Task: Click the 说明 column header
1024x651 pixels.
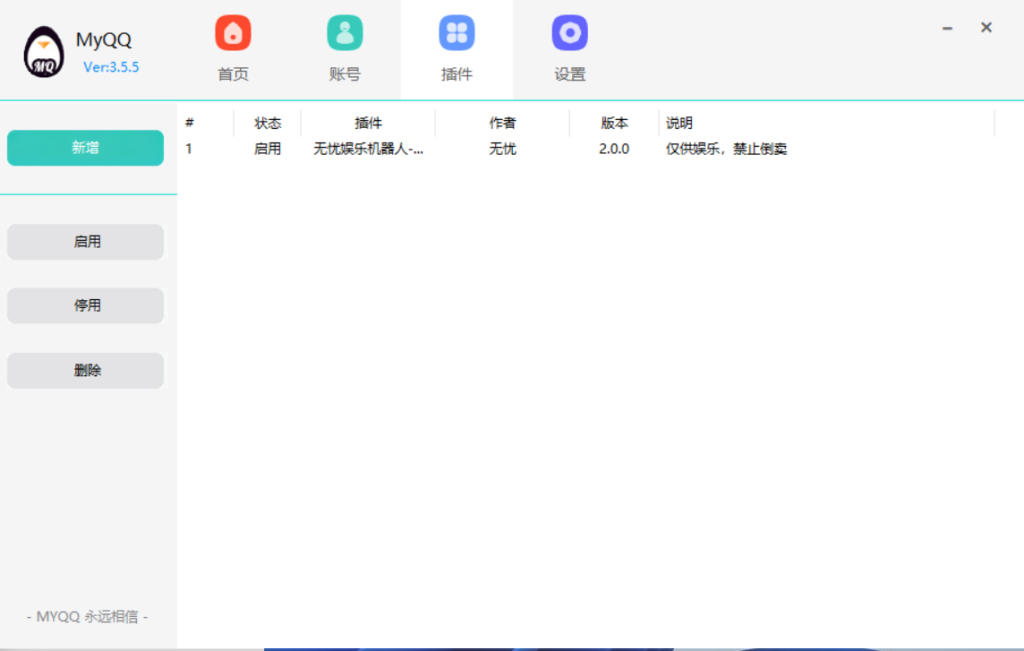Action: [680, 124]
